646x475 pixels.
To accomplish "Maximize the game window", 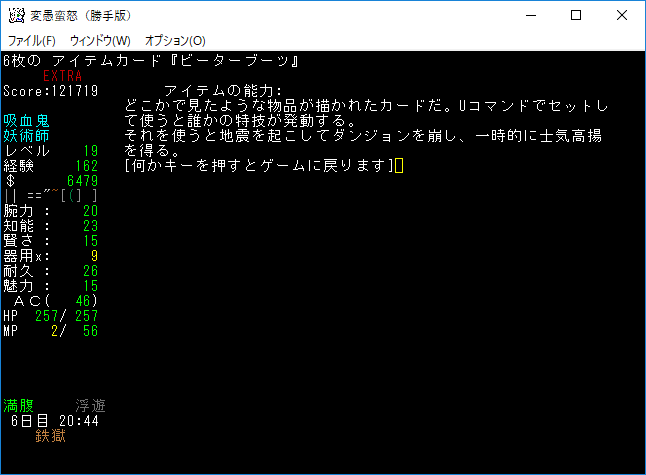I will click(x=576, y=16).
